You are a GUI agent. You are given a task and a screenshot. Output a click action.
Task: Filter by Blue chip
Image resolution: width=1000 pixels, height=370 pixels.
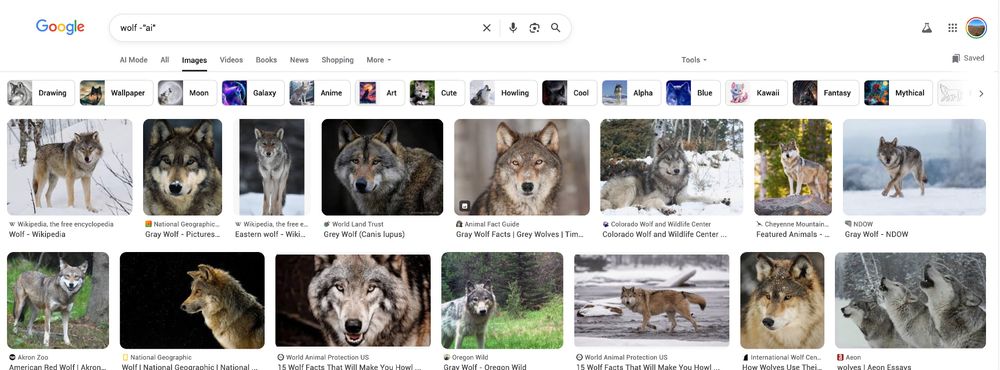pyautogui.click(x=693, y=93)
